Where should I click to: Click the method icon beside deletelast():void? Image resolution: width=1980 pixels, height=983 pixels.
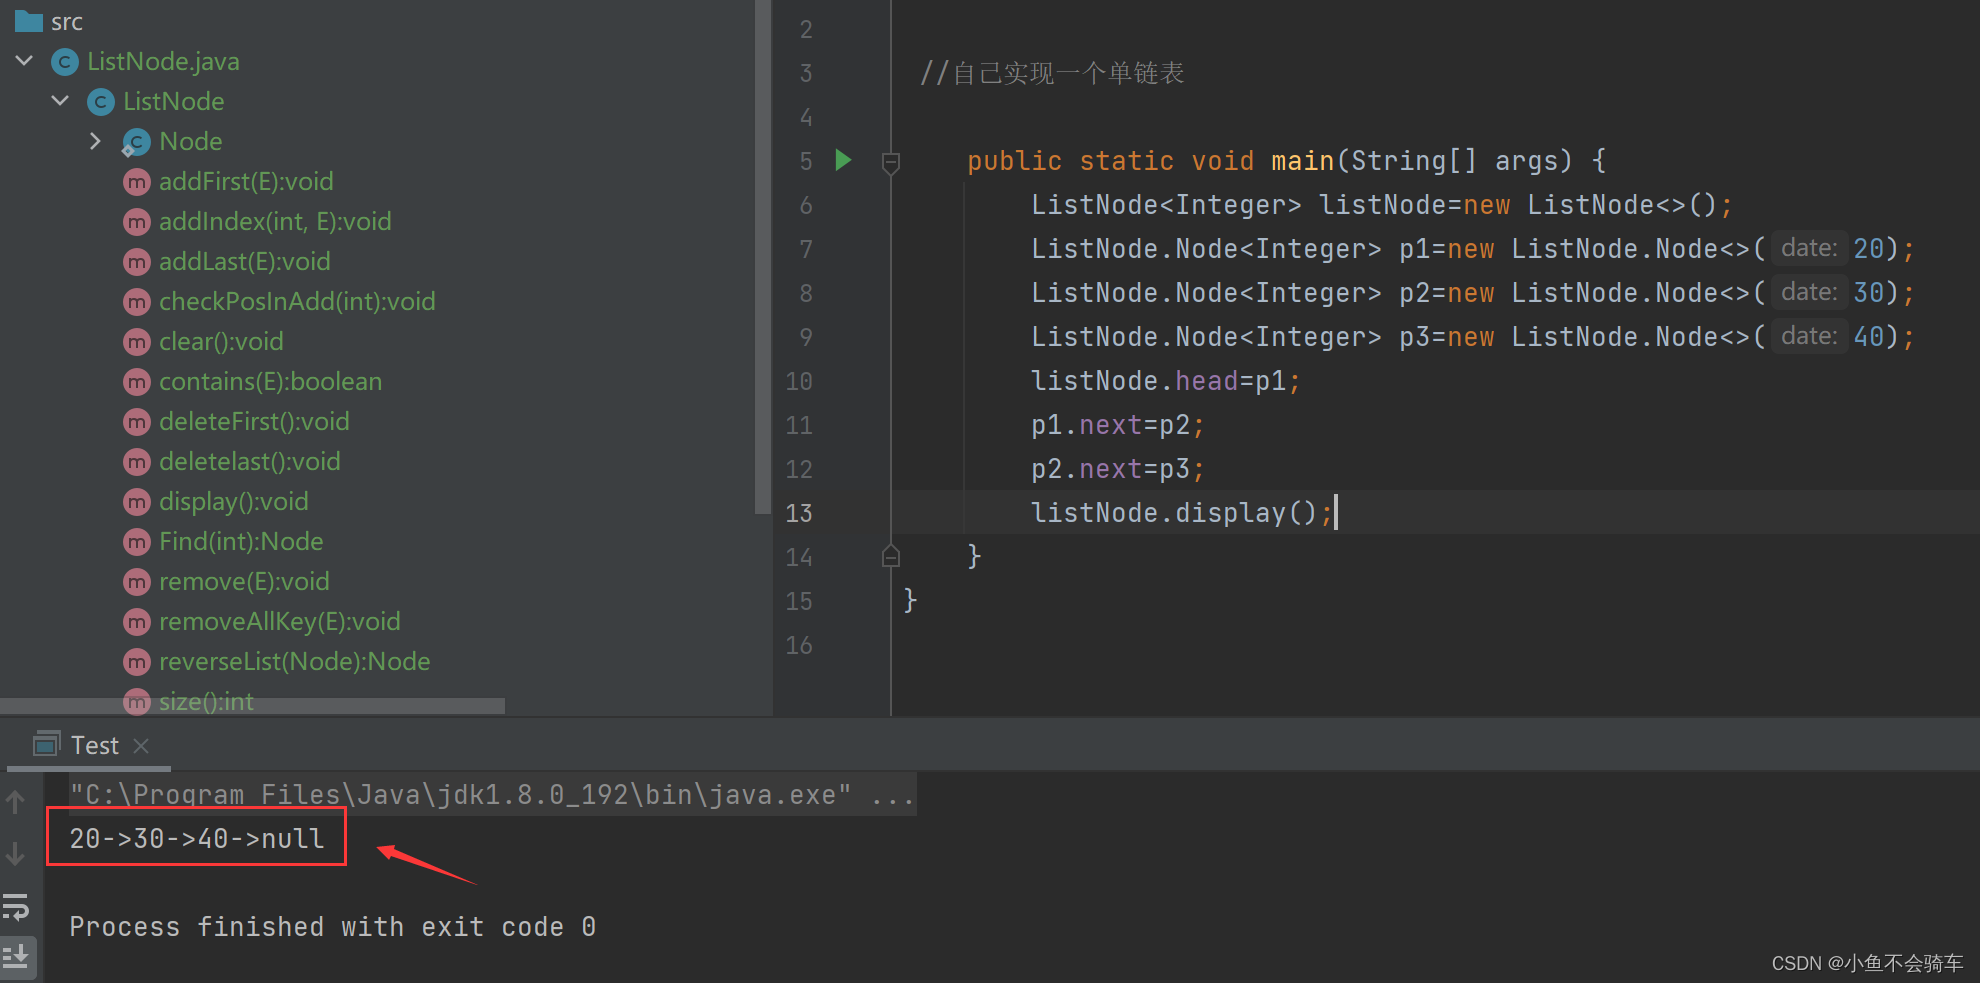[x=137, y=462]
